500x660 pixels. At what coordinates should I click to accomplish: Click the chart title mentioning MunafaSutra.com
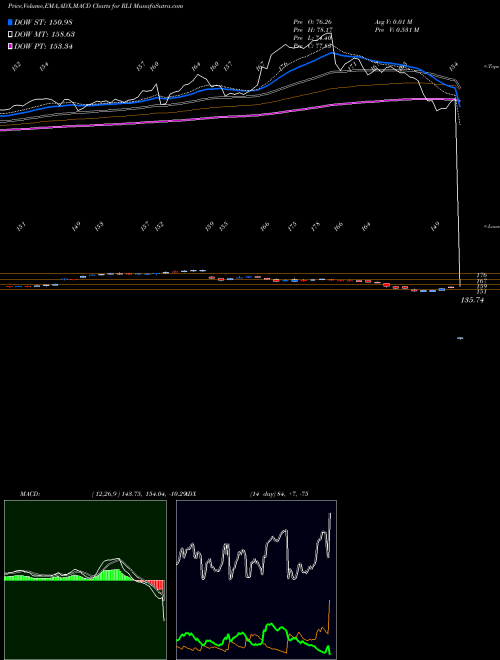(x=96, y=6)
